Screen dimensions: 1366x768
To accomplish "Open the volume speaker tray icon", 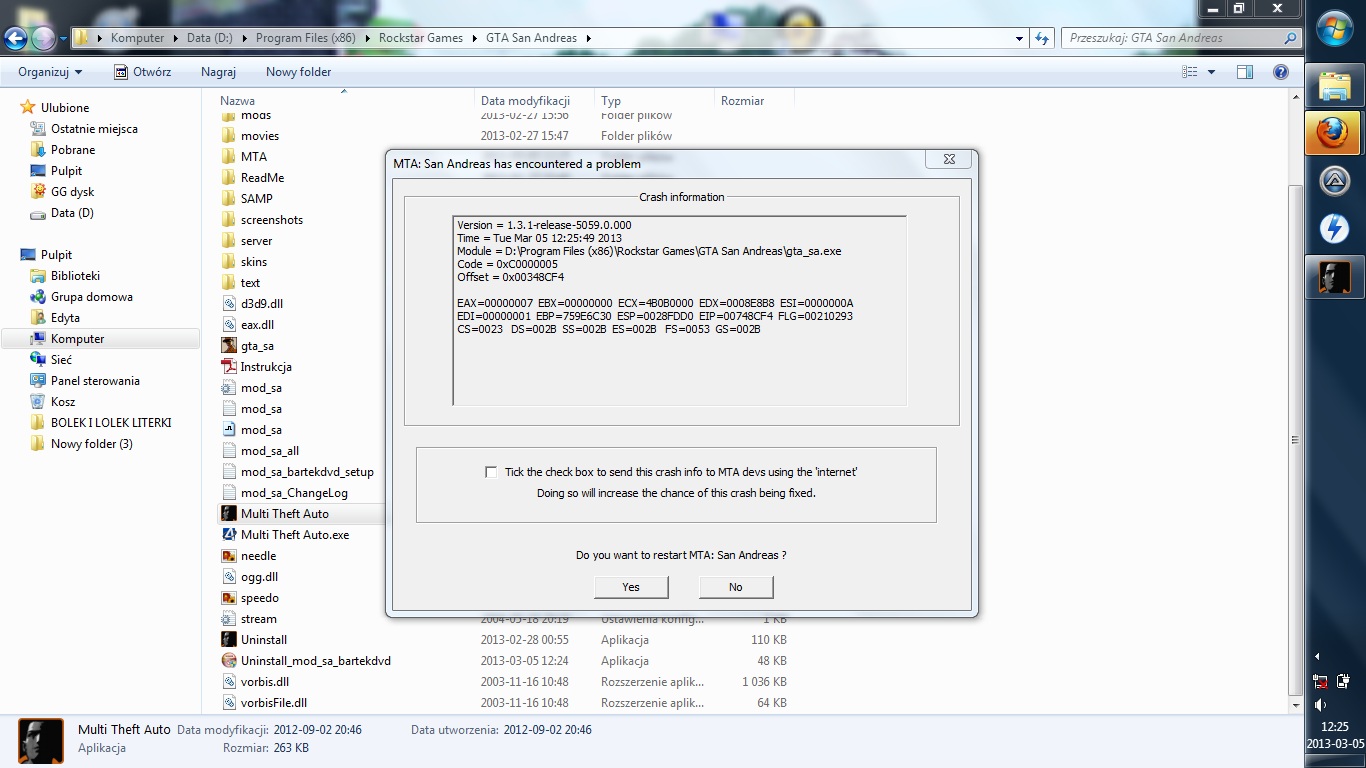I will point(1321,705).
